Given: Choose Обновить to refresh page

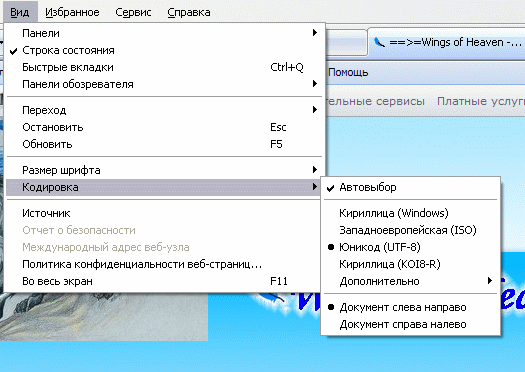Looking at the screenshot, I should point(164,144).
